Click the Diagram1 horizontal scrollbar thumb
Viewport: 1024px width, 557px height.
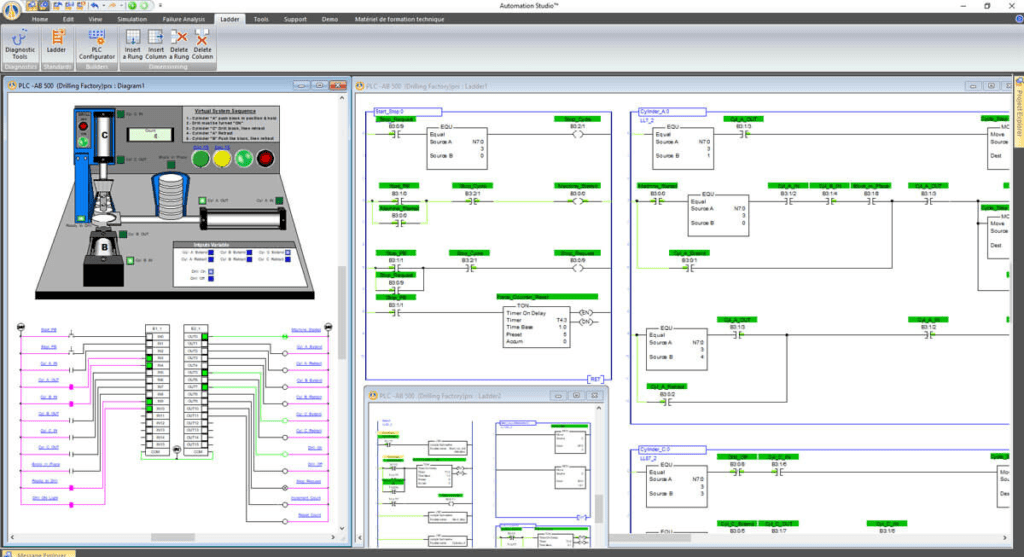(x=172, y=537)
